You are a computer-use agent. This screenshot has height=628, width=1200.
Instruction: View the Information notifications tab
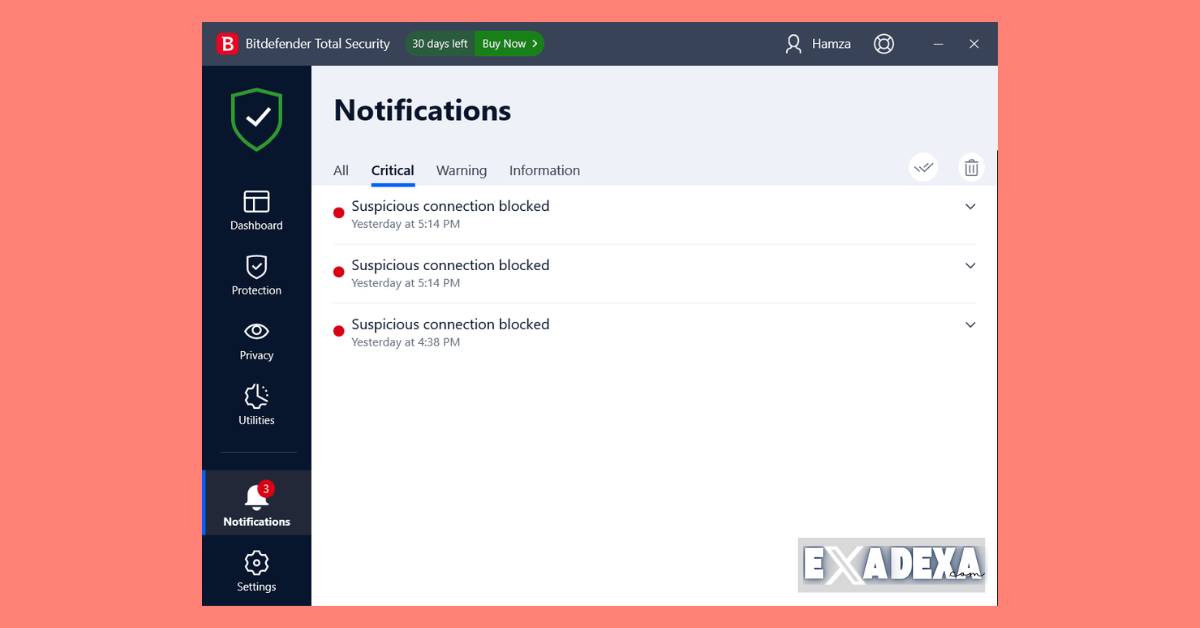544,170
